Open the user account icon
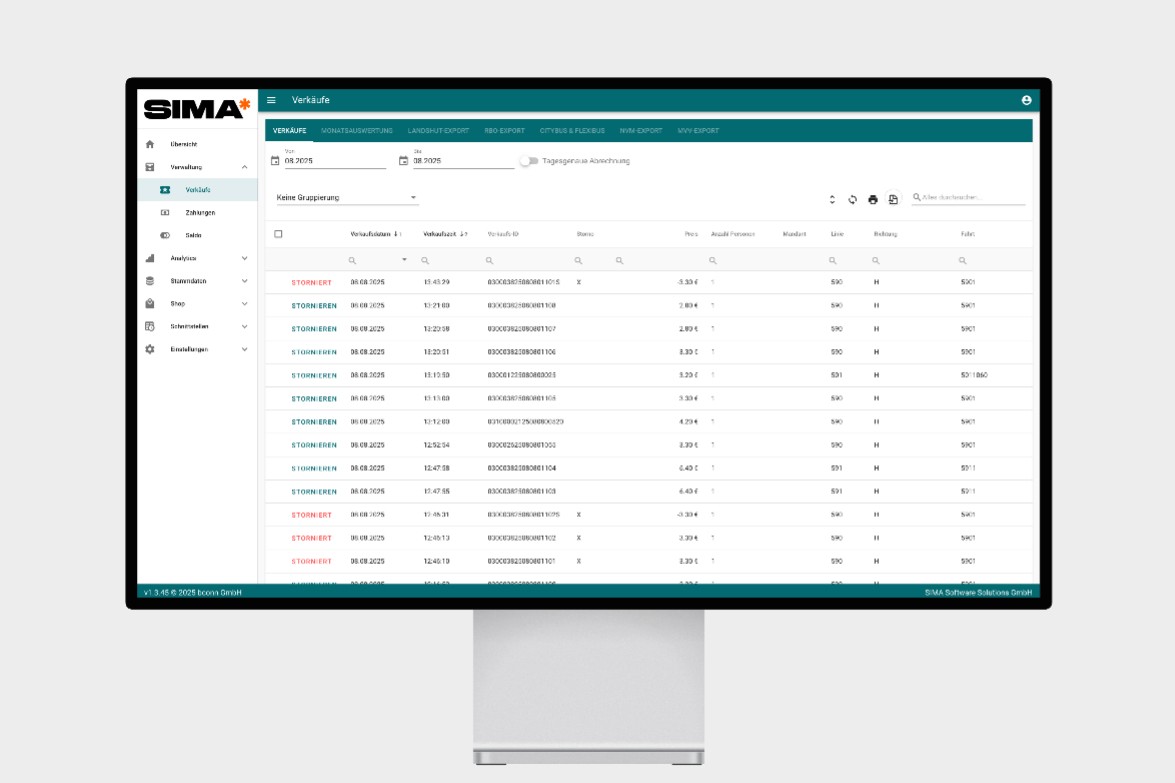This screenshot has width=1175, height=783. pos(1026,100)
